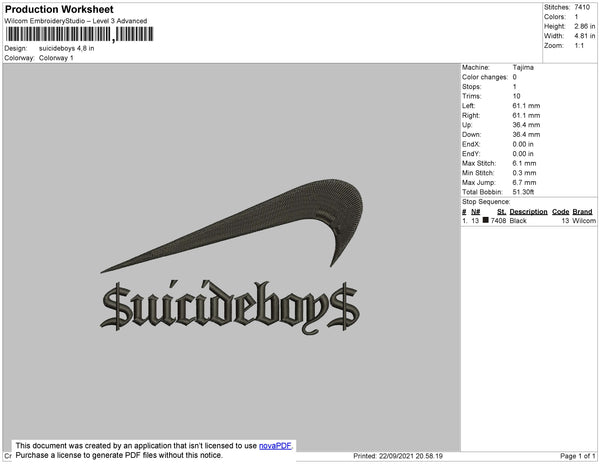The height and width of the screenshot is (464, 600).
Task: Click the Max Jump value 6.7 mm
Action: pyautogui.click(x=525, y=182)
